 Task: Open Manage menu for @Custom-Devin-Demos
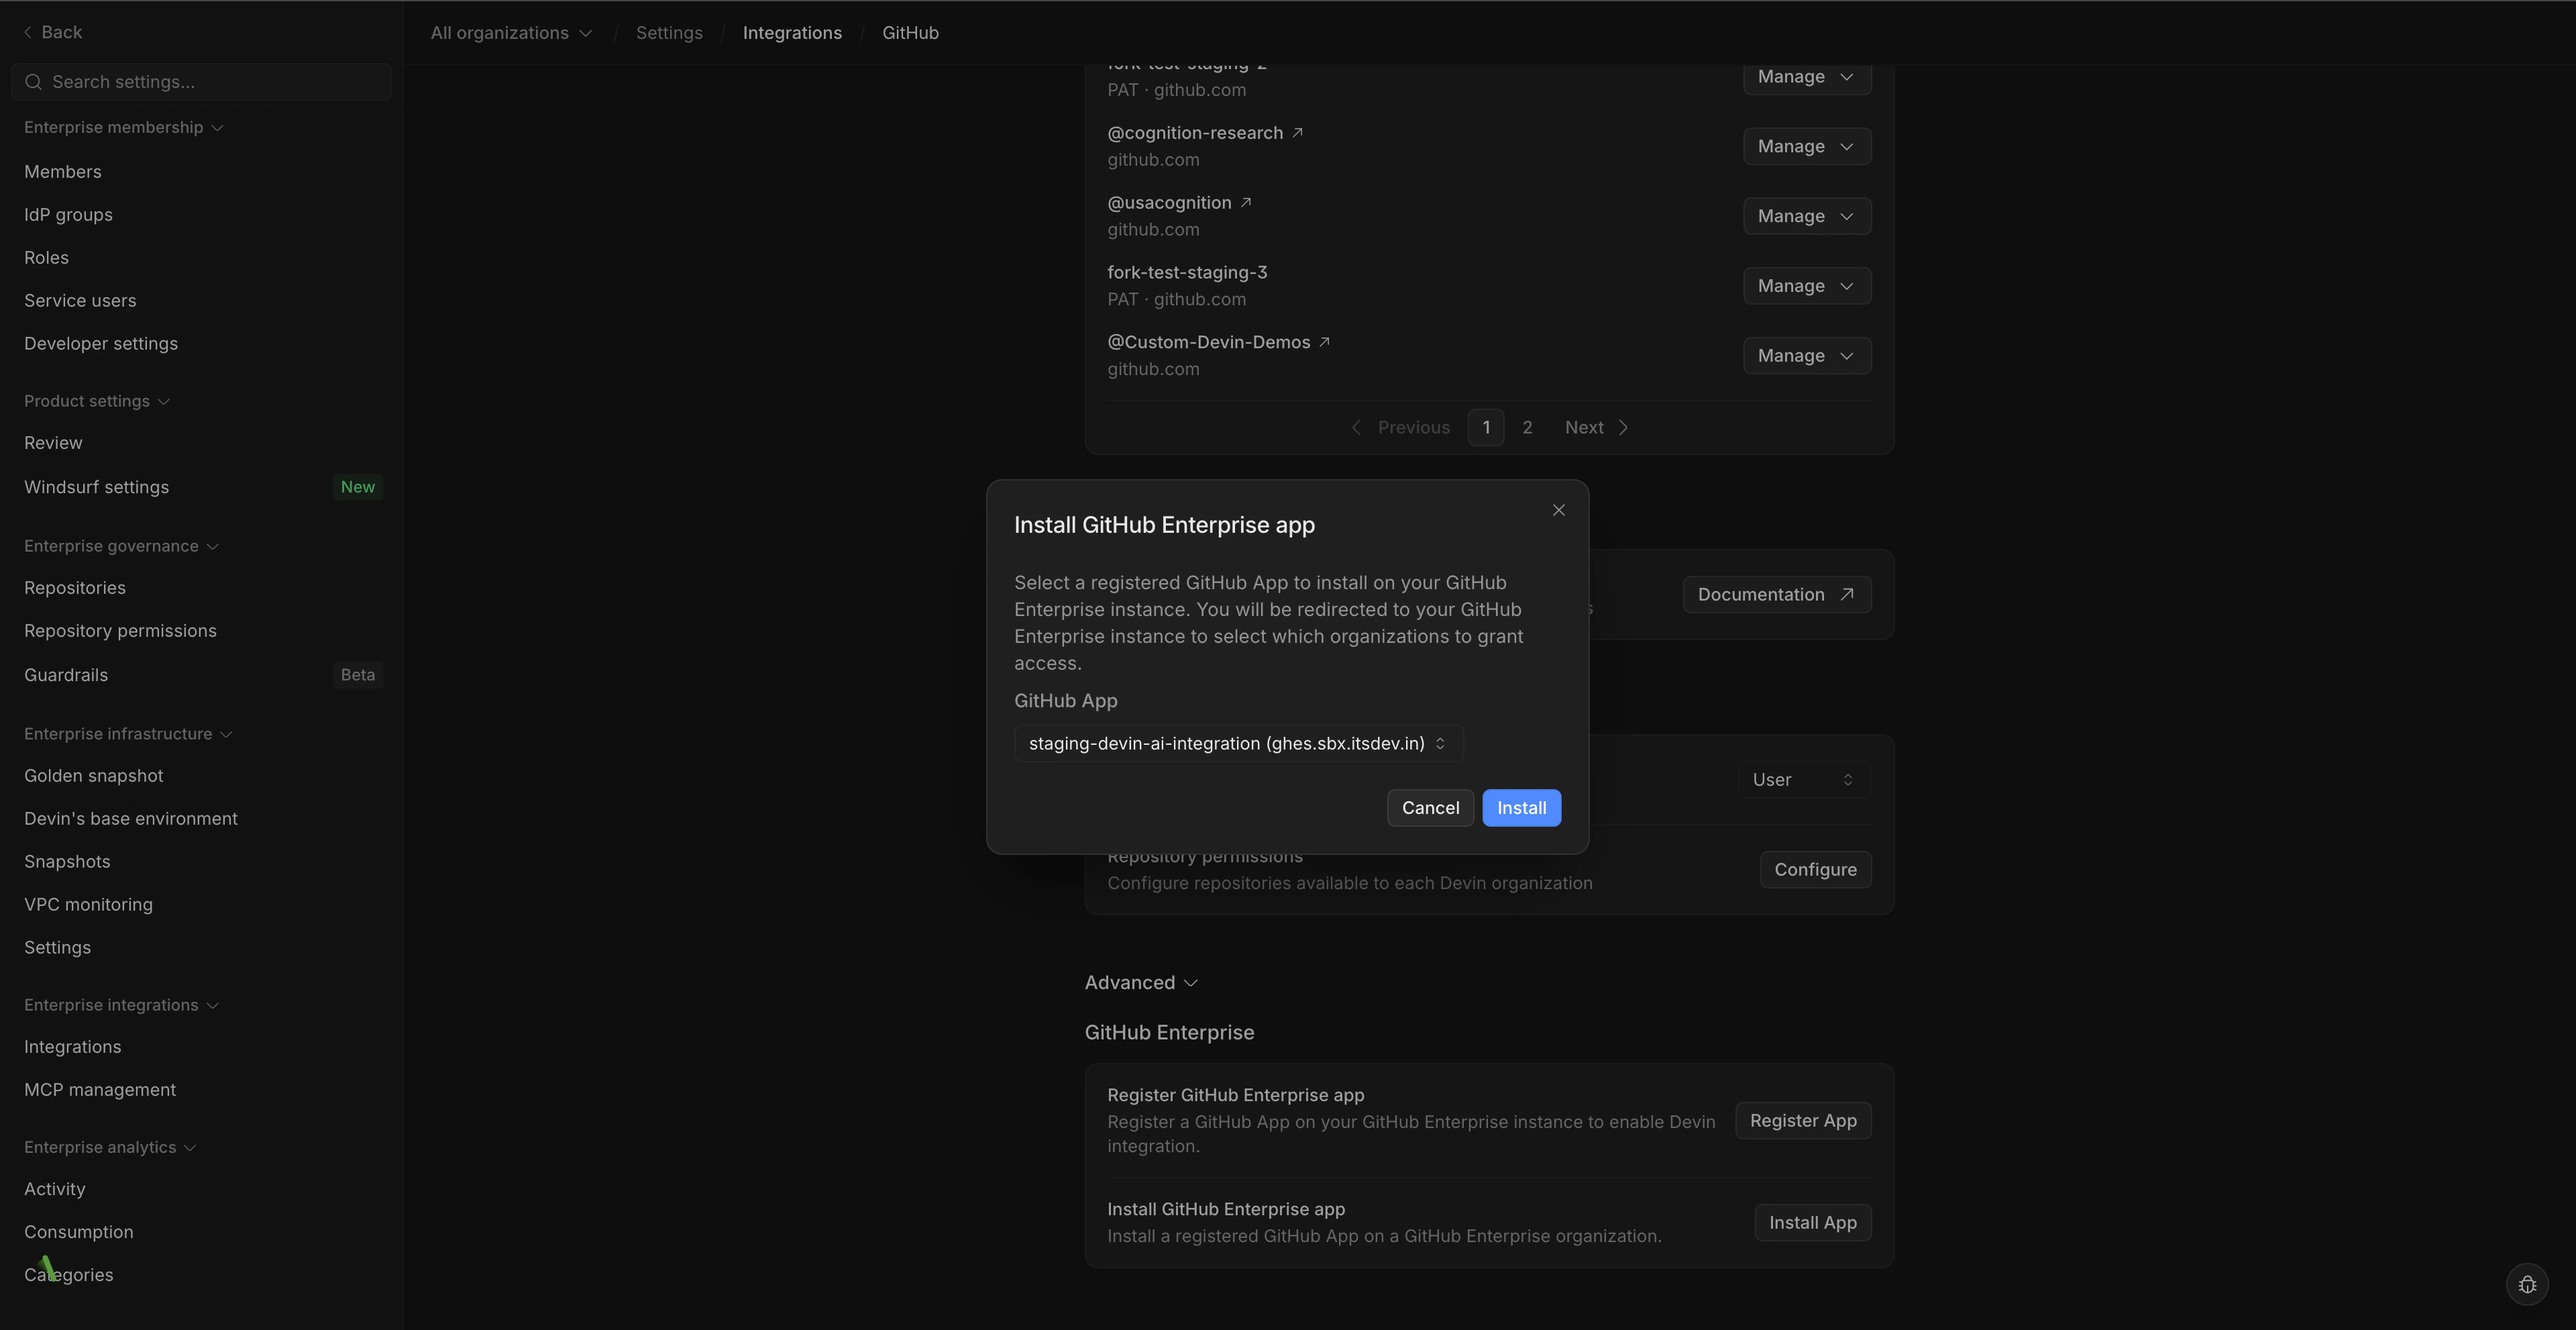coord(1806,356)
